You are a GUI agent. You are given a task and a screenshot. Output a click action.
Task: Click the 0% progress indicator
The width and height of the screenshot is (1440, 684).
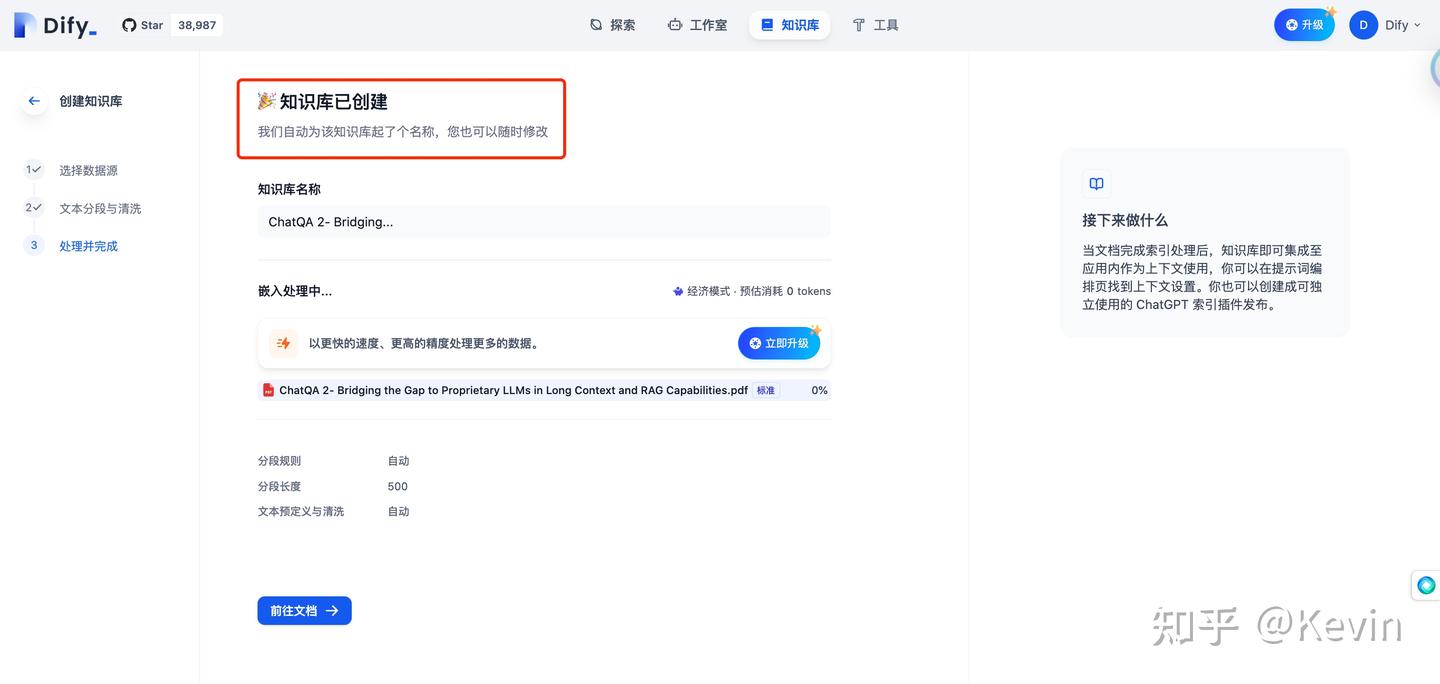pyautogui.click(x=819, y=391)
